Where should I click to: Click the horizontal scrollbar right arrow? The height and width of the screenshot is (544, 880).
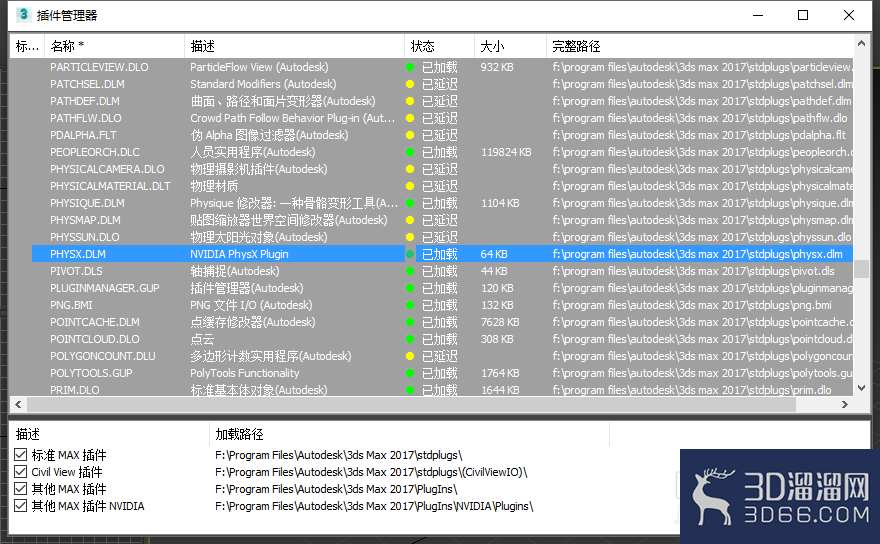[845, 404]
